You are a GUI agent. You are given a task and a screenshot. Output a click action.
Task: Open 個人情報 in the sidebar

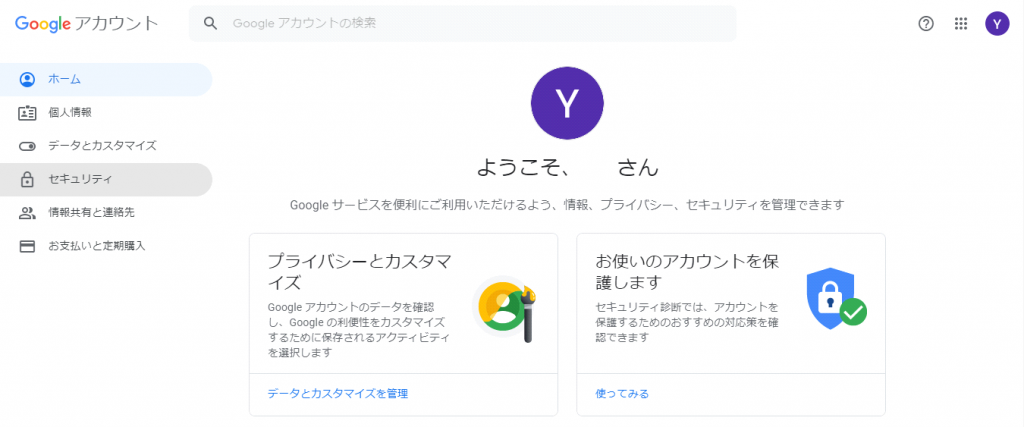[106, 113]
